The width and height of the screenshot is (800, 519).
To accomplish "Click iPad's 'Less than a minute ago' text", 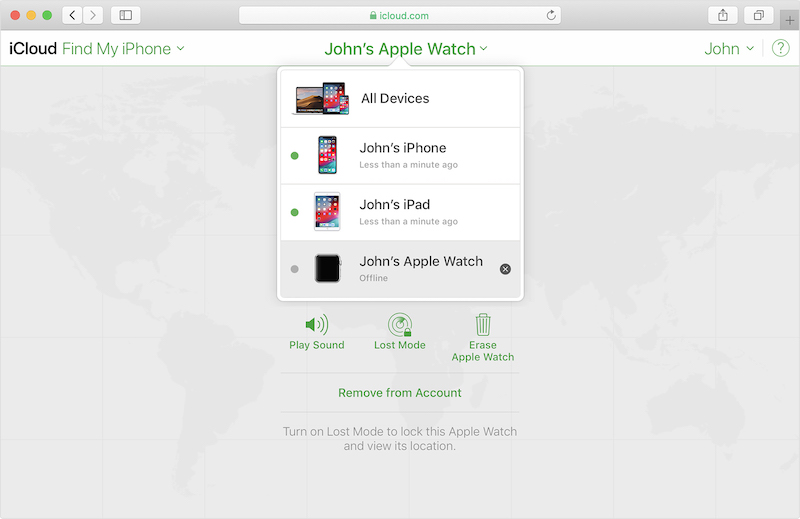I will click(408, 221).
